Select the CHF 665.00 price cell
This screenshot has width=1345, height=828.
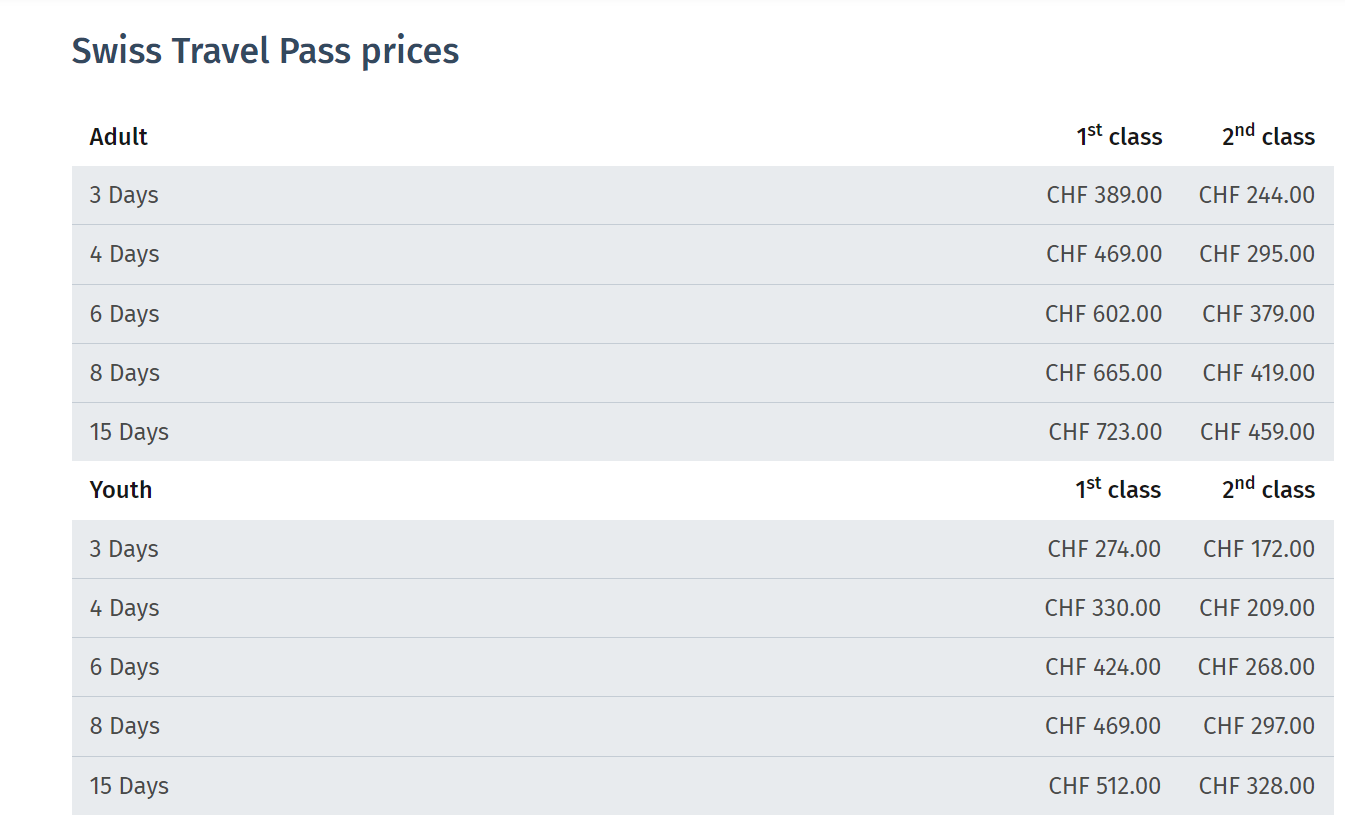click(1103, 373)
